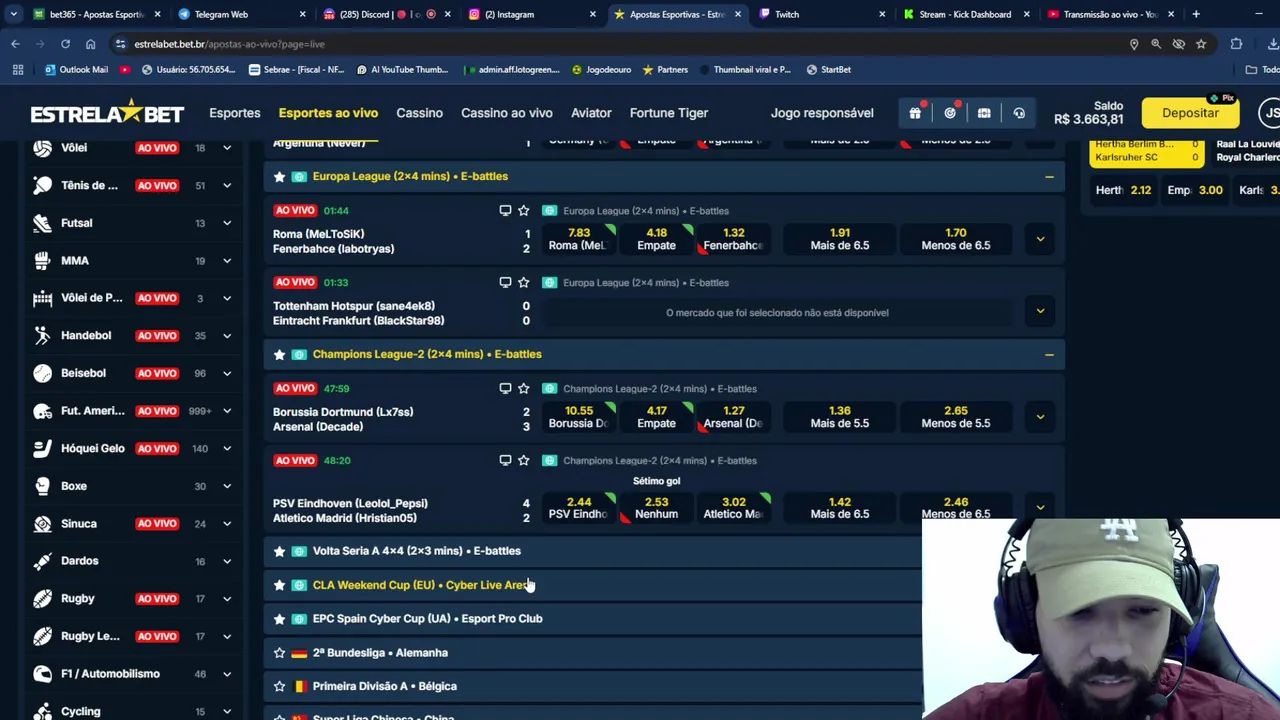Open the Aviator menu
Image resolution: width=1280 pixels, height=720 pixels.
591,113
